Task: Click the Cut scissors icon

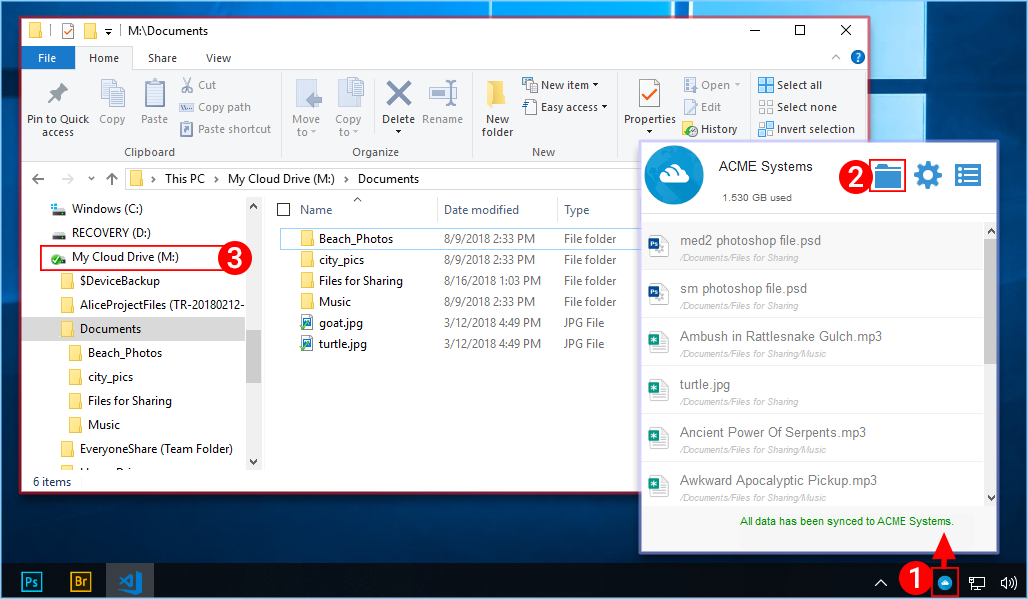Action: coord(187,85)
